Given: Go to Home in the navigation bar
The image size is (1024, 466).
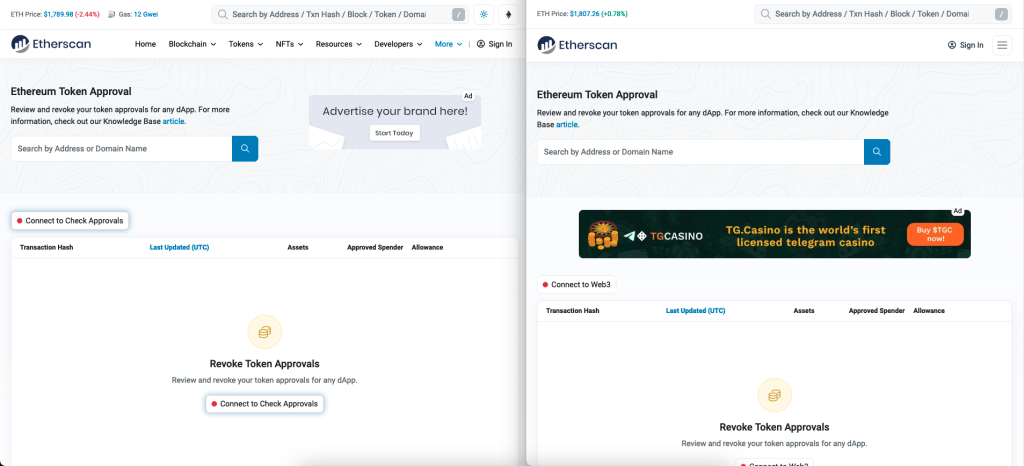Looking at the screenshot, I should pos(145,44).
